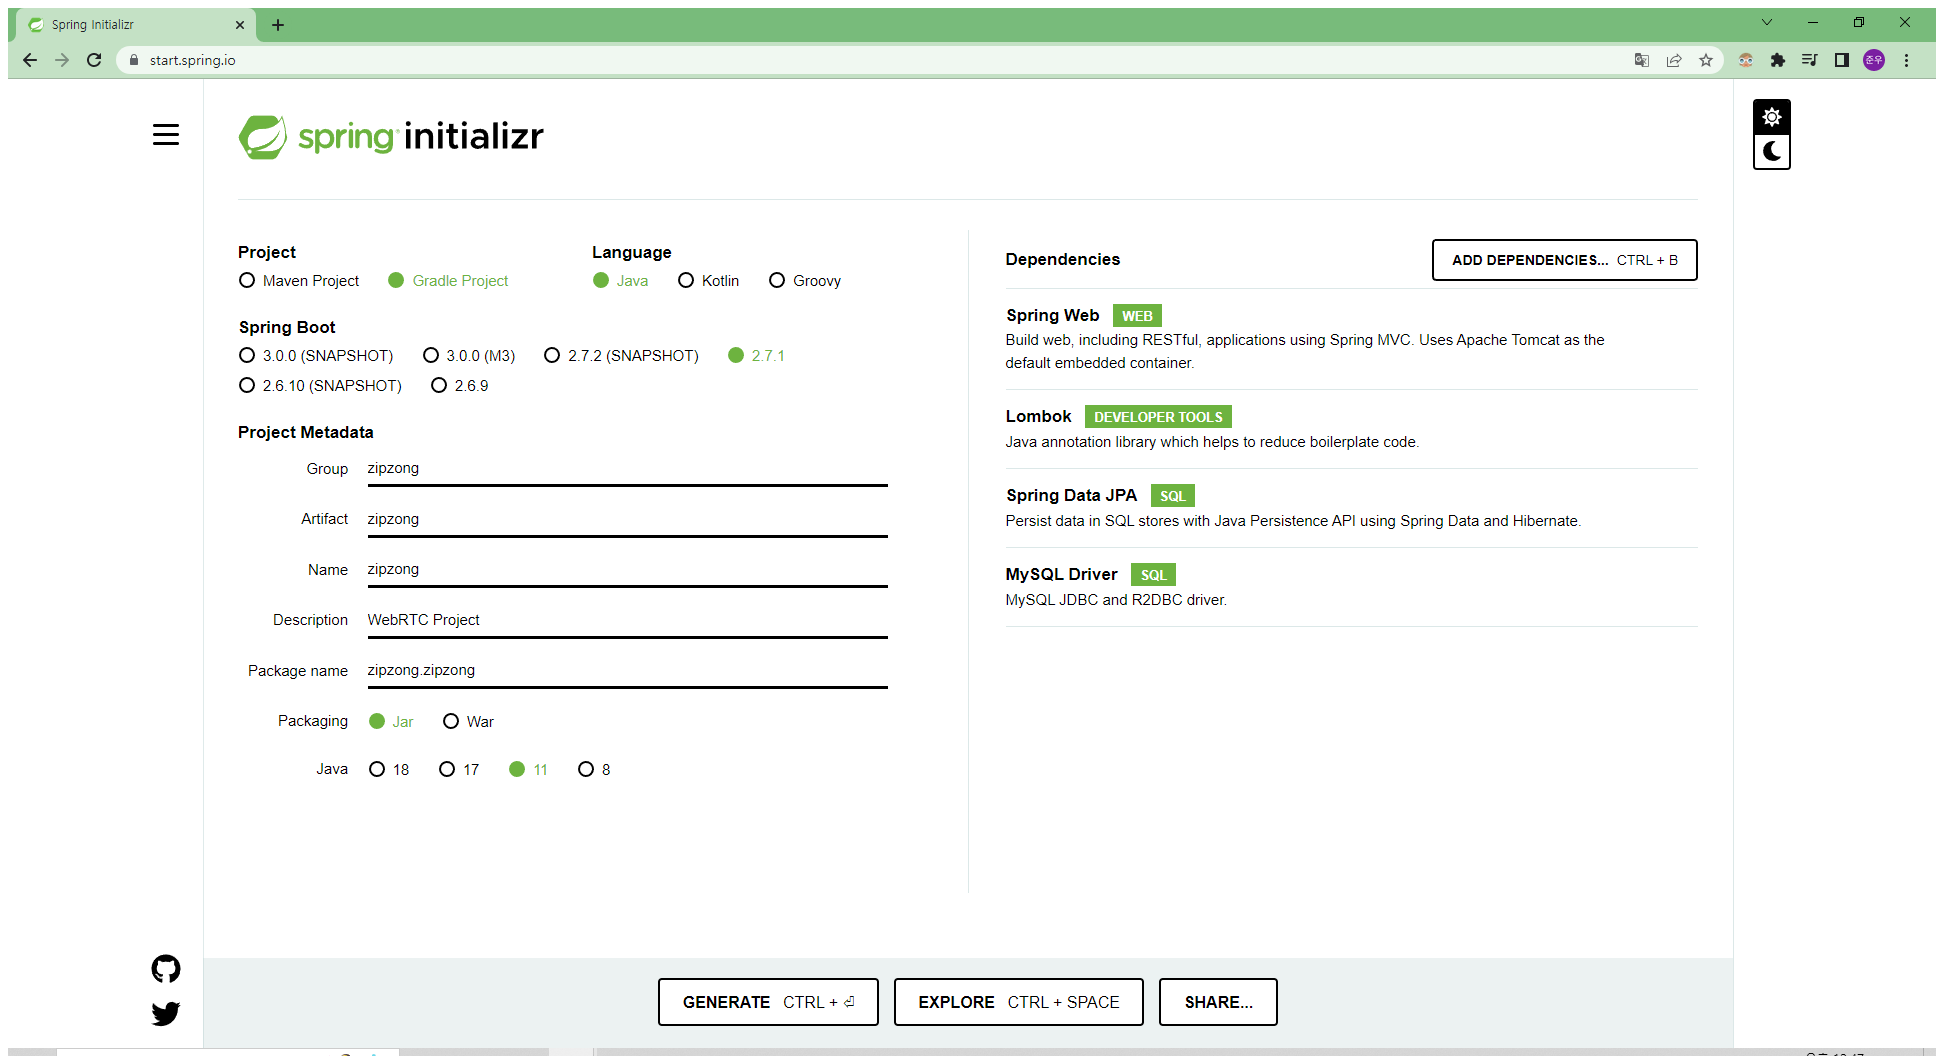1936x1056 pixels.
Task: Open the hamburger side menu
Action: pos(166,135)
